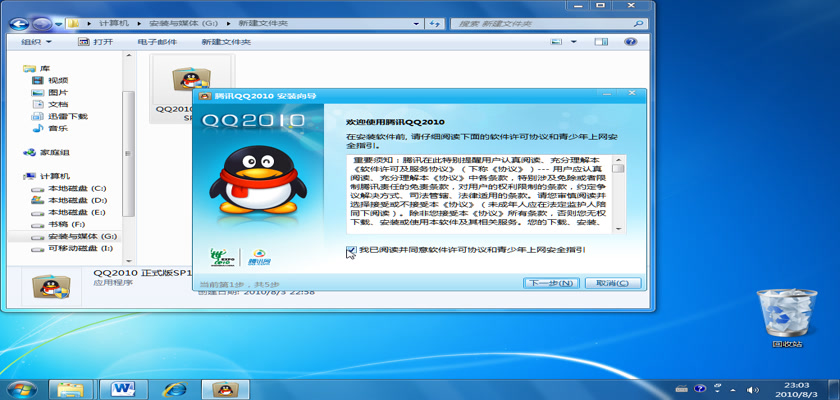Open Internet Explorer from the taskbar

click(174, 387)
